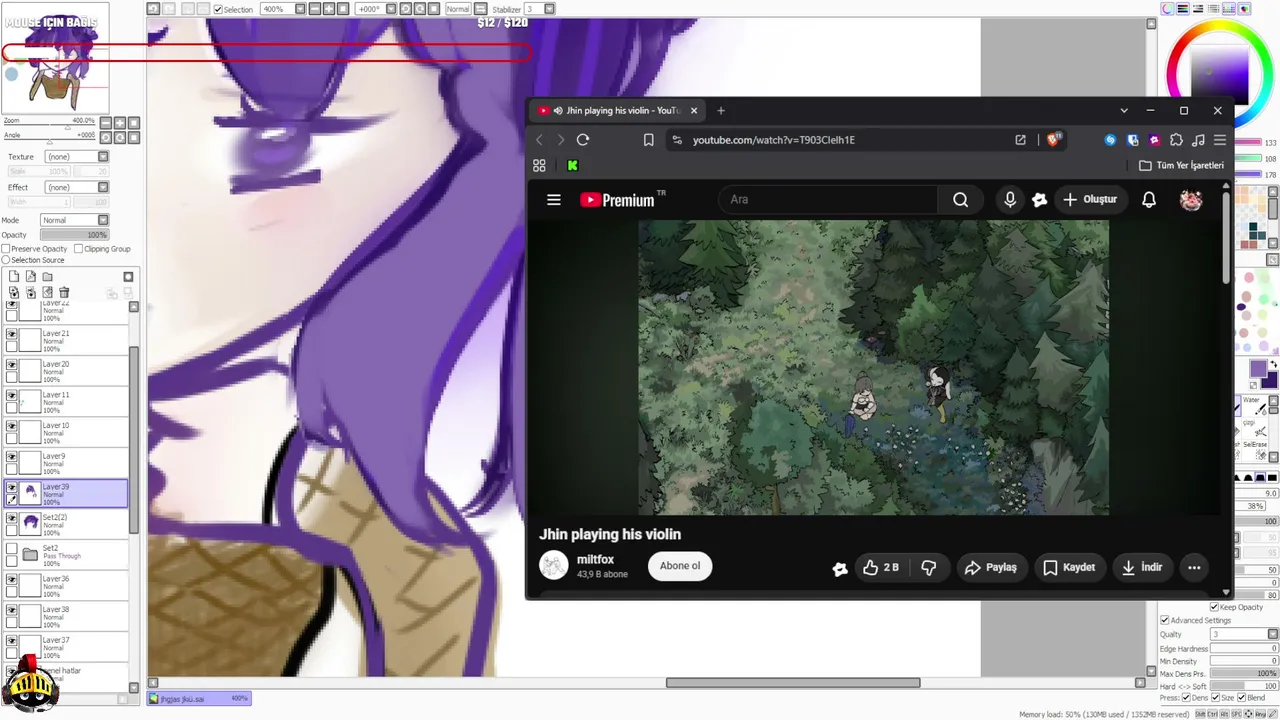Dislike the Jhin violin video
Viewport: 1280px width, 720px height.
929,567
